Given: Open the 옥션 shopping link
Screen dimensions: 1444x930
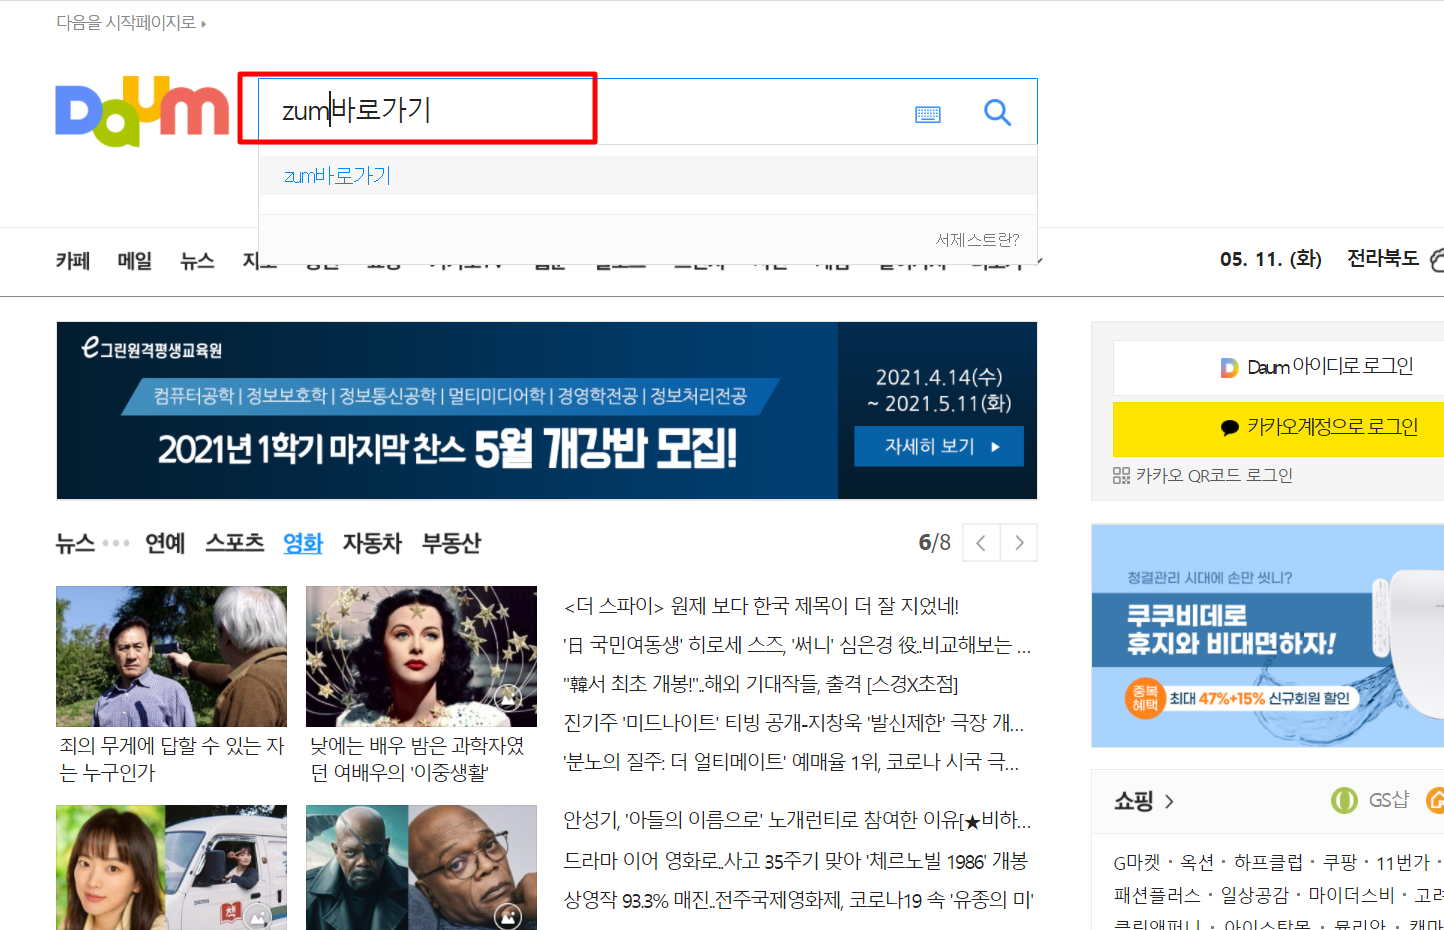Looking at the screenshot, I should 1196,862.
